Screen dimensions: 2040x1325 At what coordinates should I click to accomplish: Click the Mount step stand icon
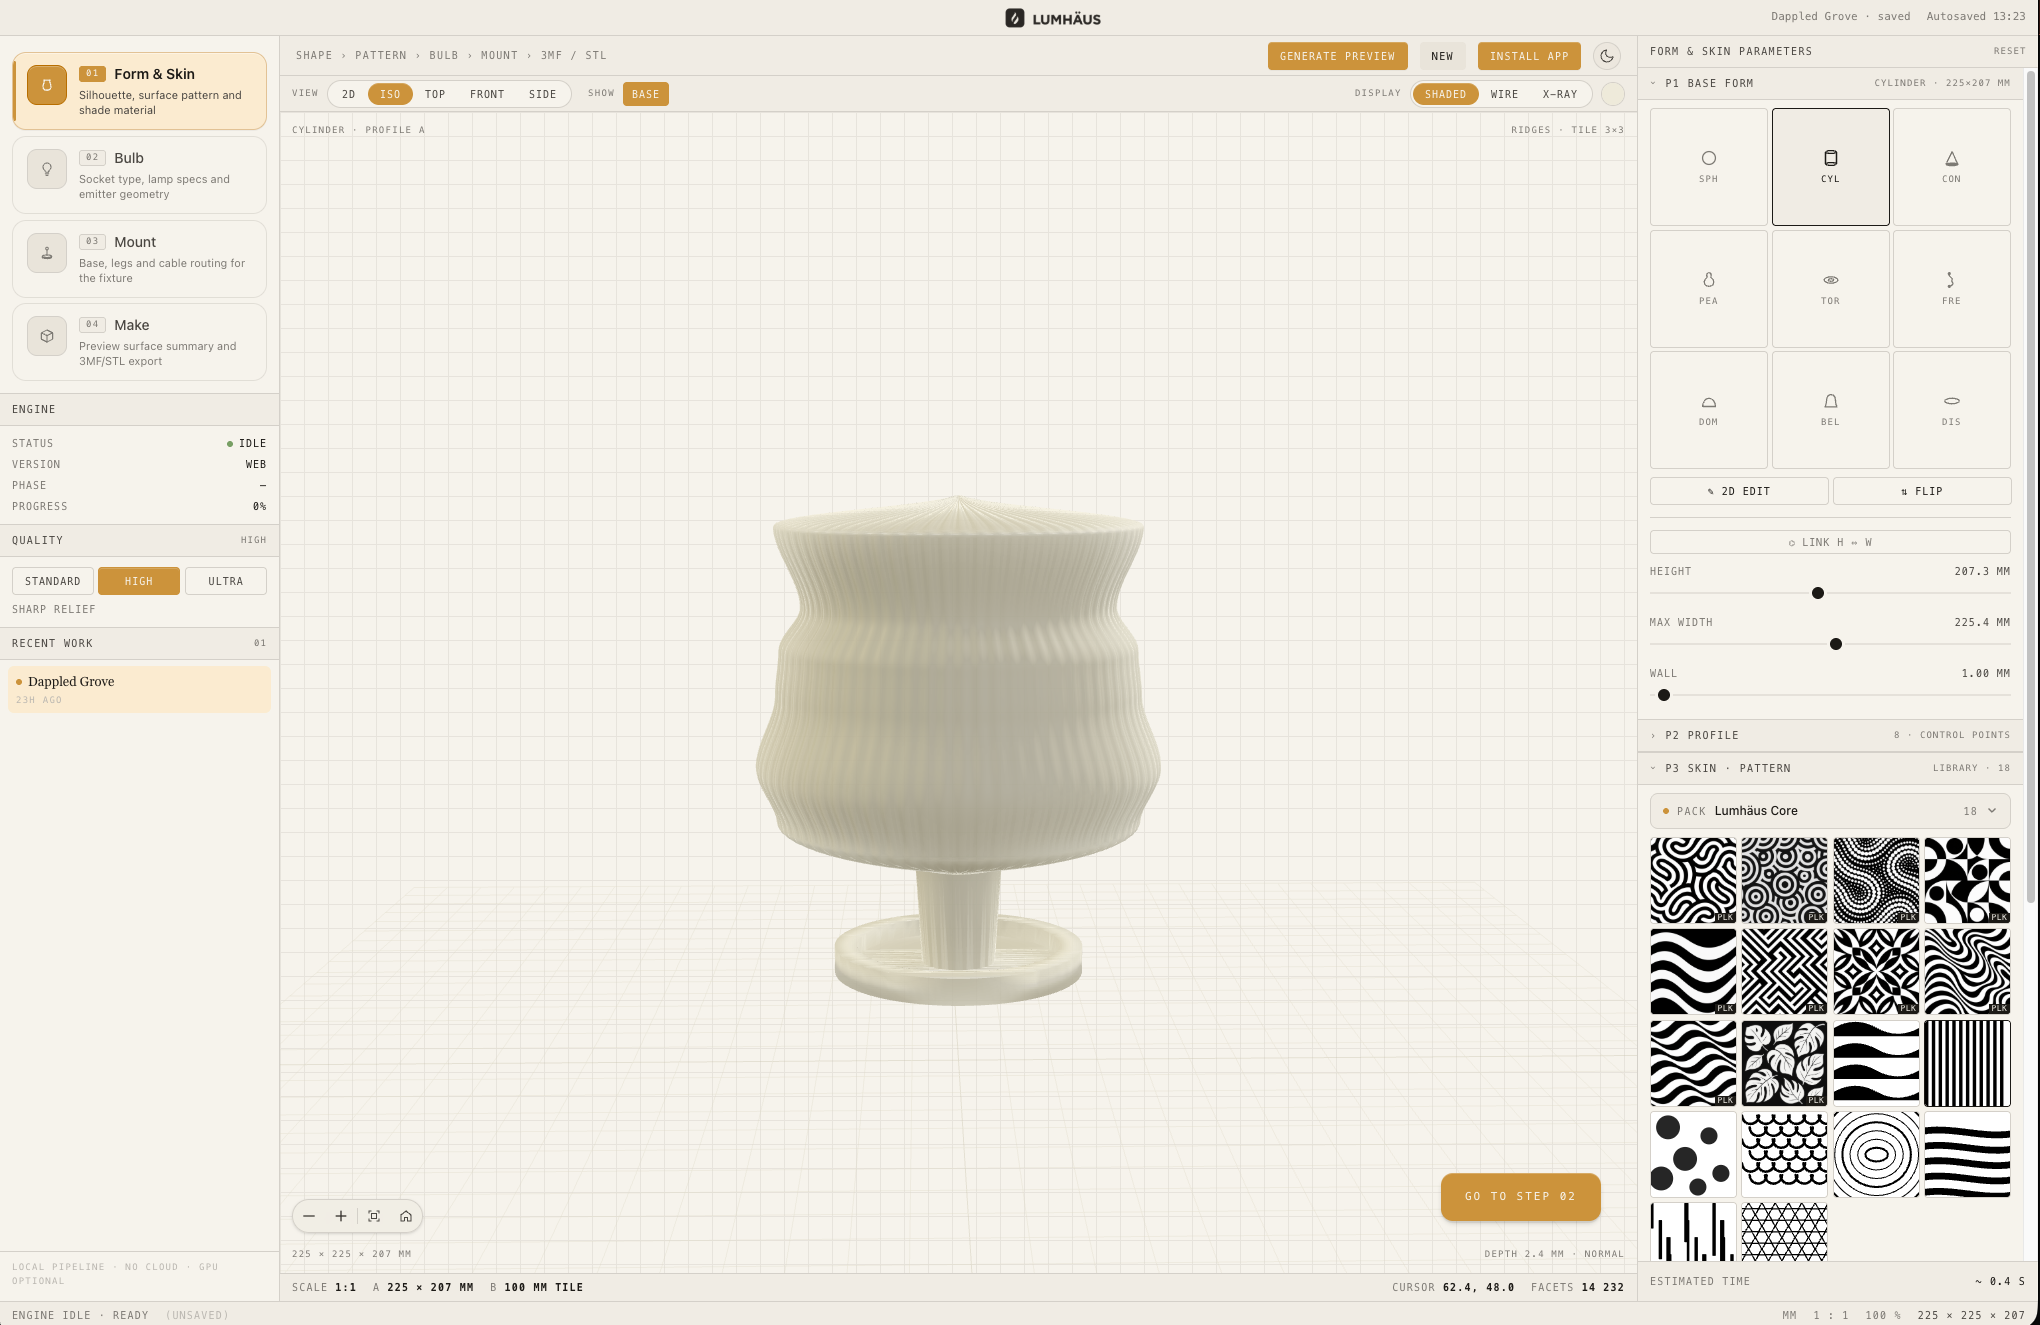(47, 253)
